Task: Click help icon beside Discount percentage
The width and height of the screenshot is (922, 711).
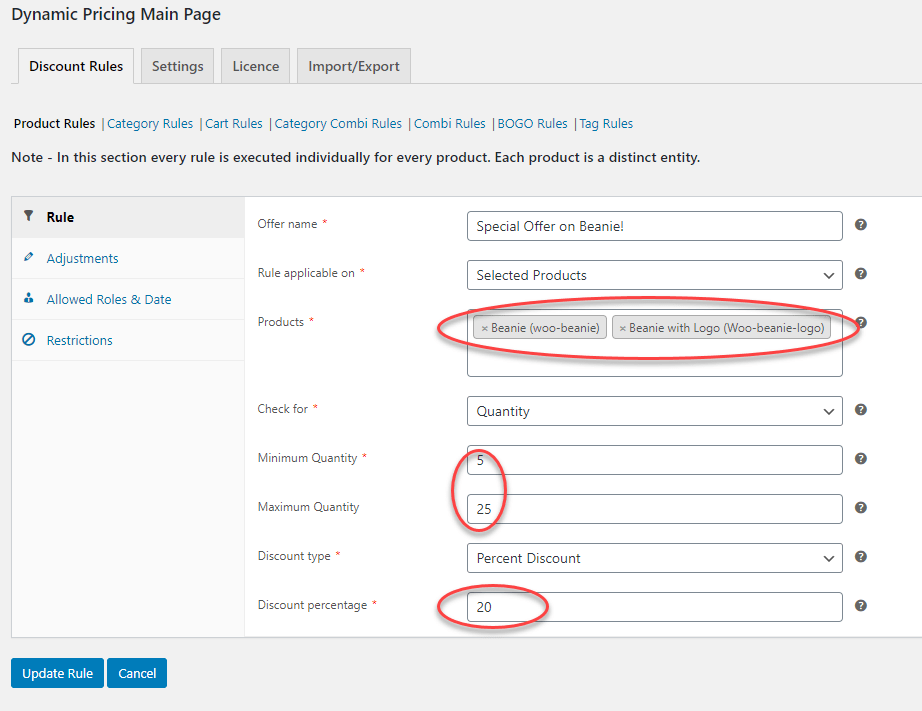Action: (860, 606)
